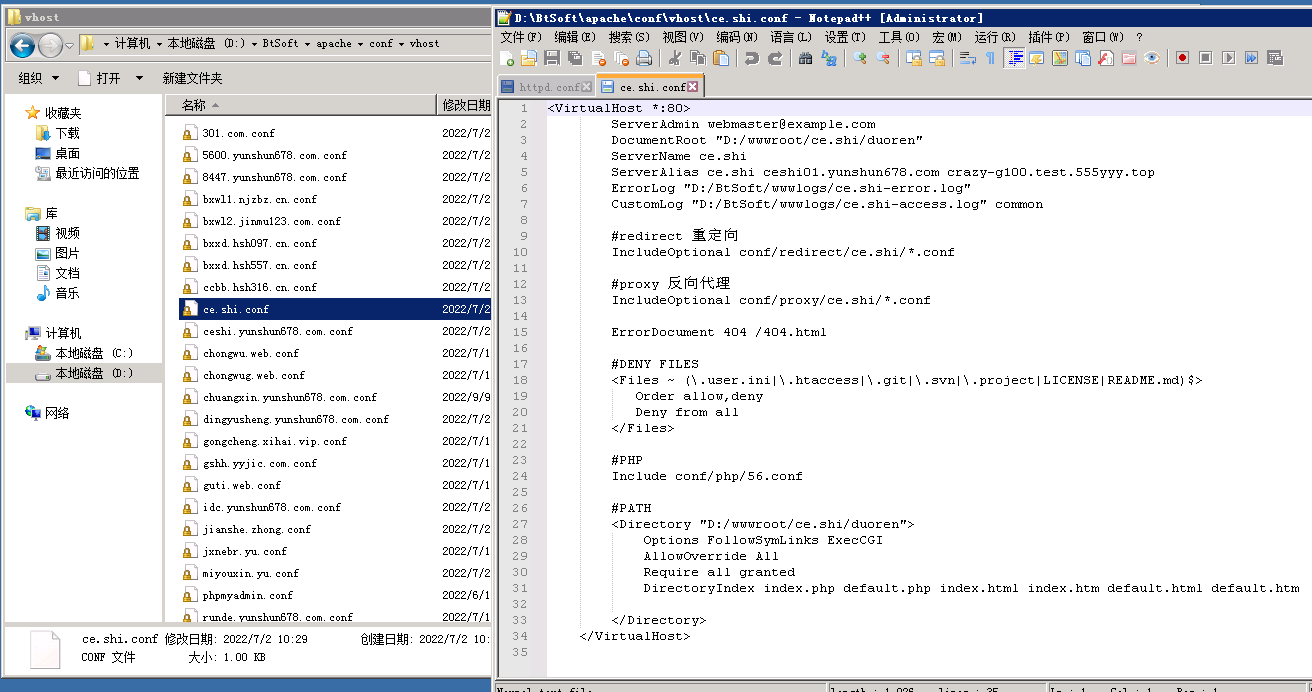The height and width of the screenshot is (692, 1312).
Task: Toggle the indent guide toolbar button
Action: (x=1015, y=58)
